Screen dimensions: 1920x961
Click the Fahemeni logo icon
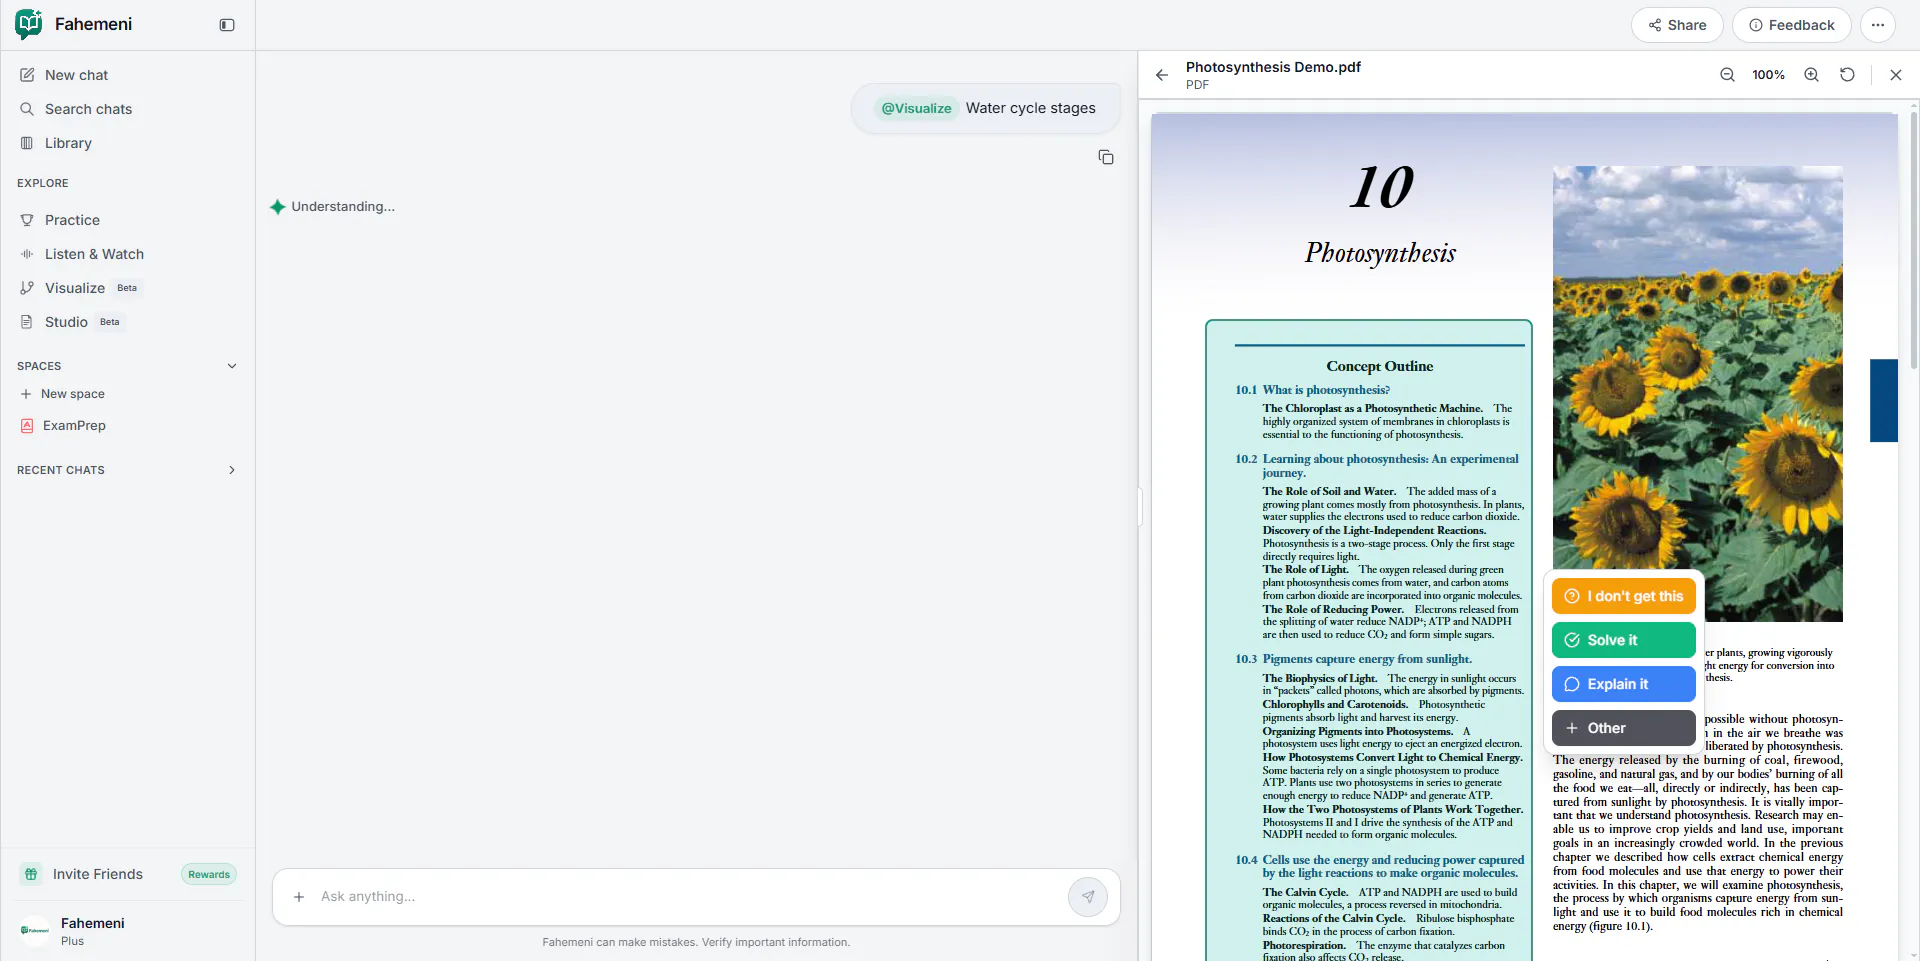tap(29, 24)
